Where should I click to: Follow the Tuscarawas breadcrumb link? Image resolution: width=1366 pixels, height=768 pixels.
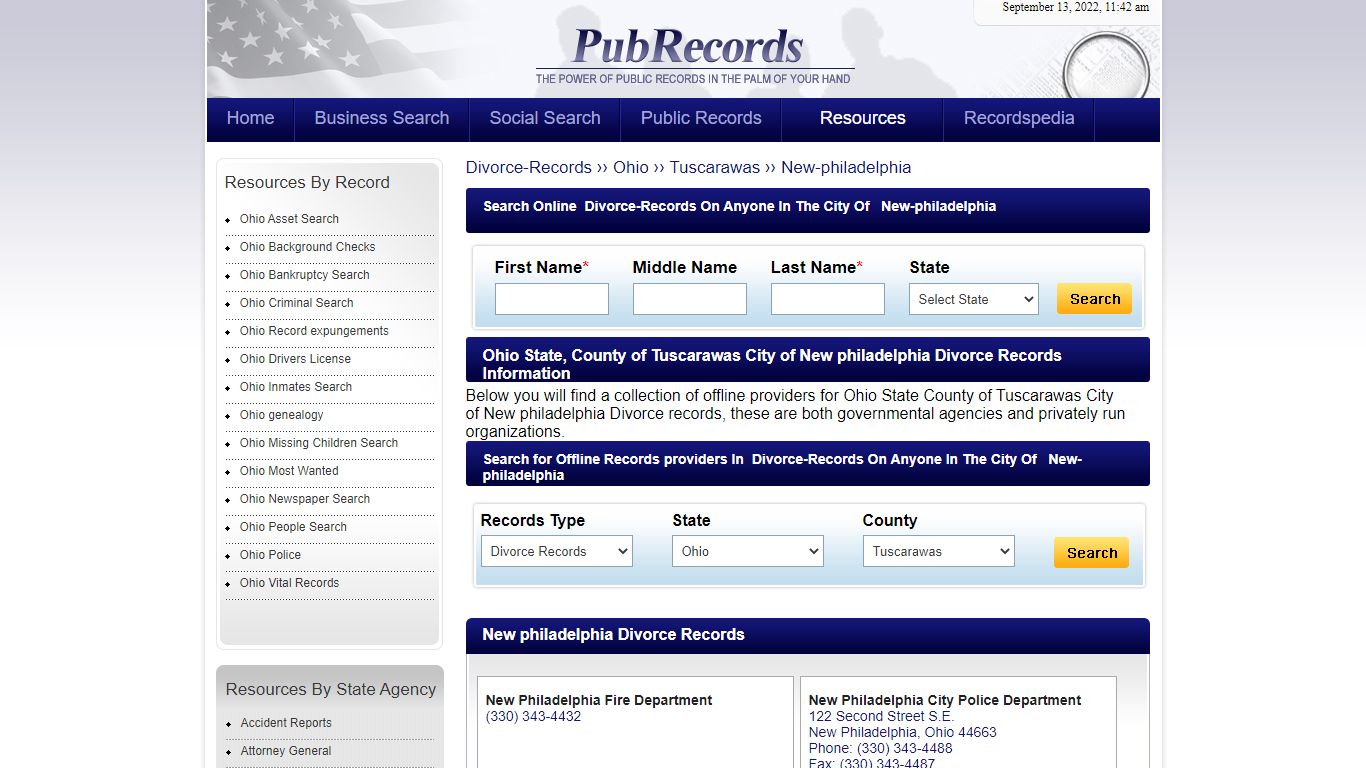(715, 167)
